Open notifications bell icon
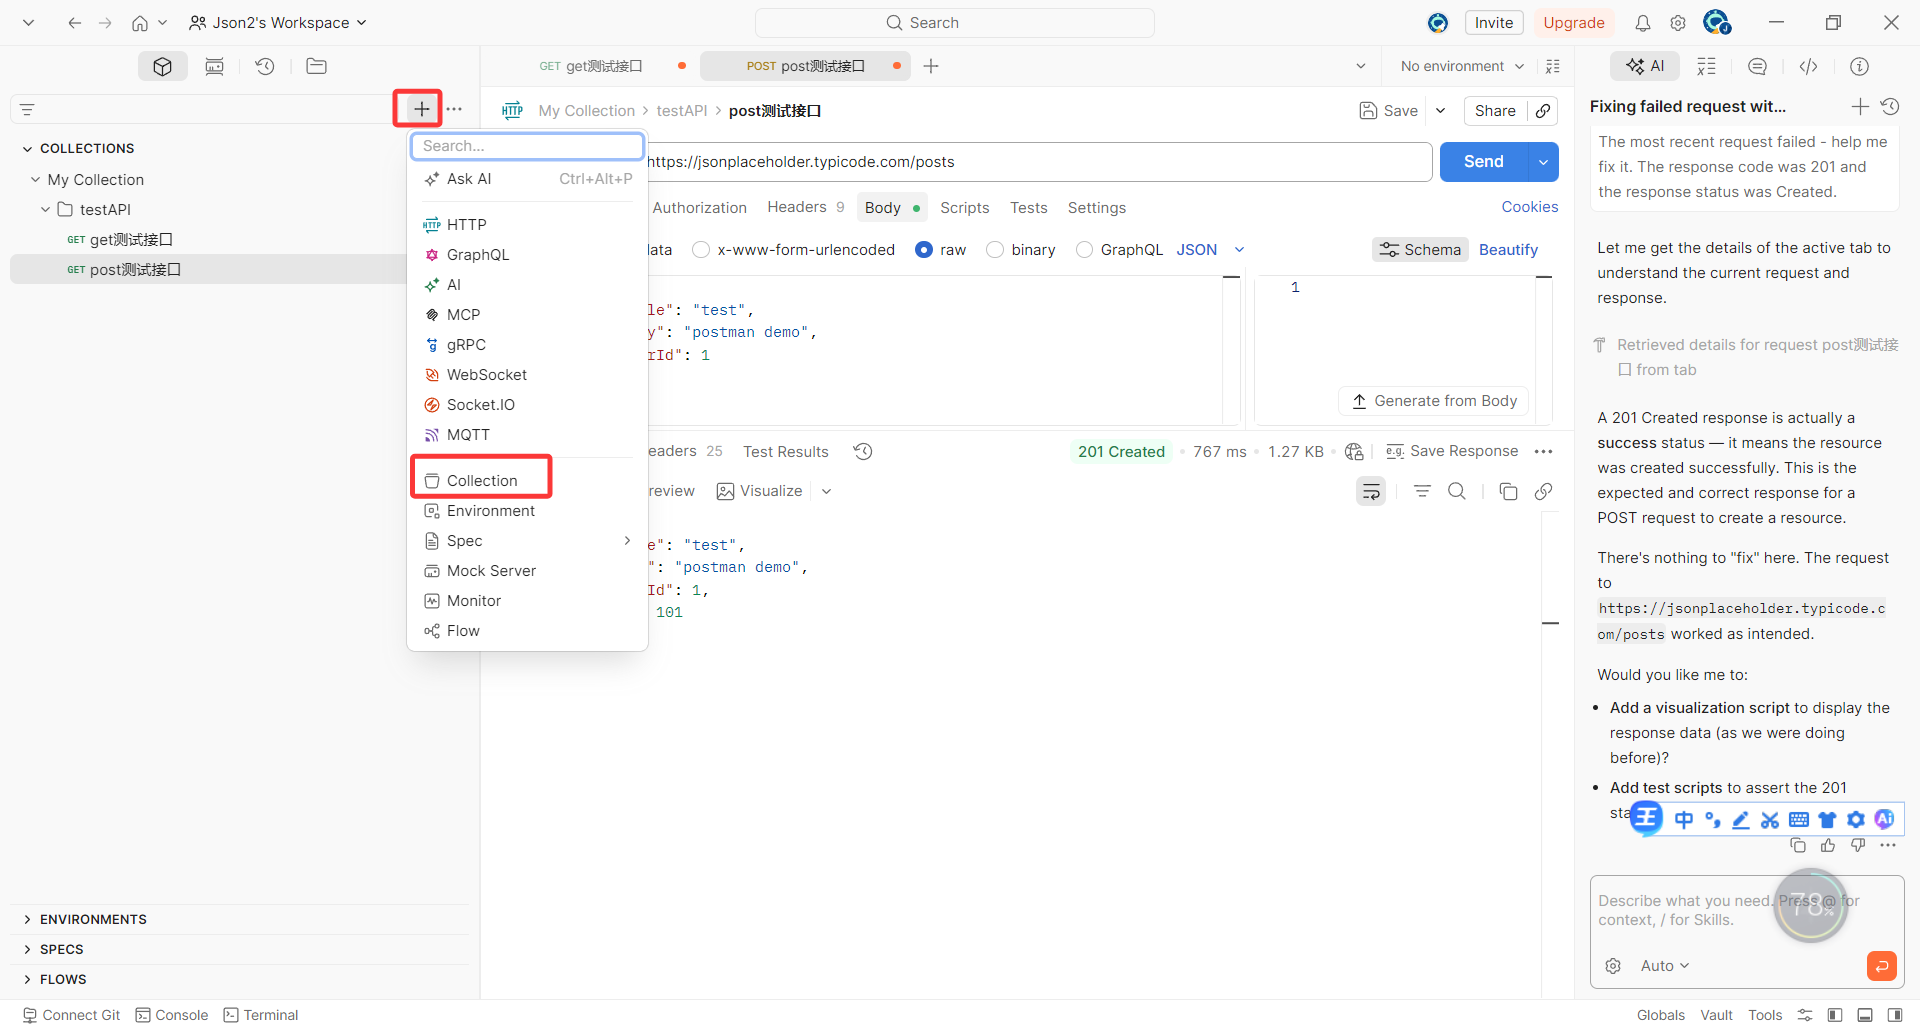This screenshot has height=1030, width=1920. tap(1643, 23)
